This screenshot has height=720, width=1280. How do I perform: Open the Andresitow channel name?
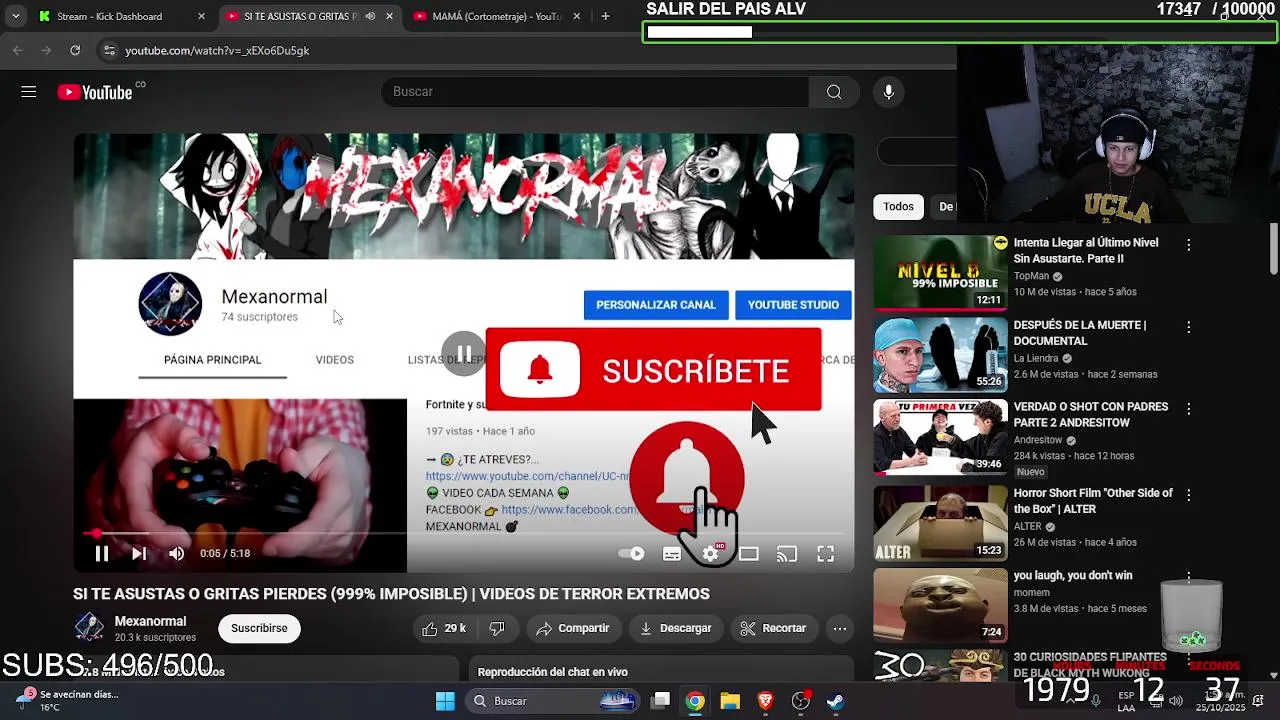[x=1038, y=440]
